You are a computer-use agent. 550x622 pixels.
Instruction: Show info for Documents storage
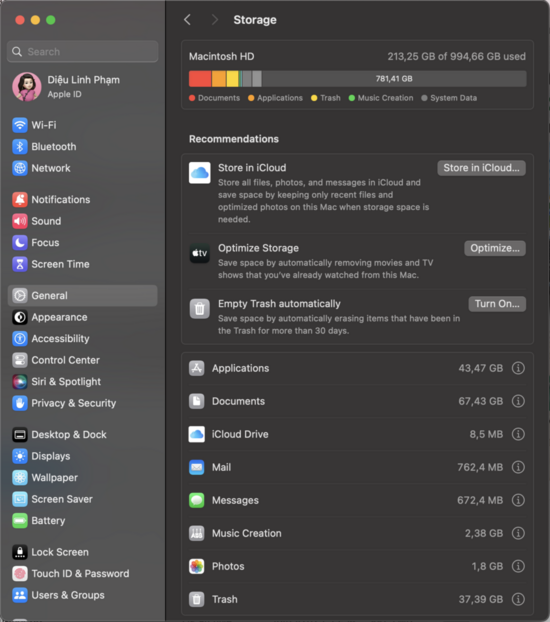tap(518, 401)
